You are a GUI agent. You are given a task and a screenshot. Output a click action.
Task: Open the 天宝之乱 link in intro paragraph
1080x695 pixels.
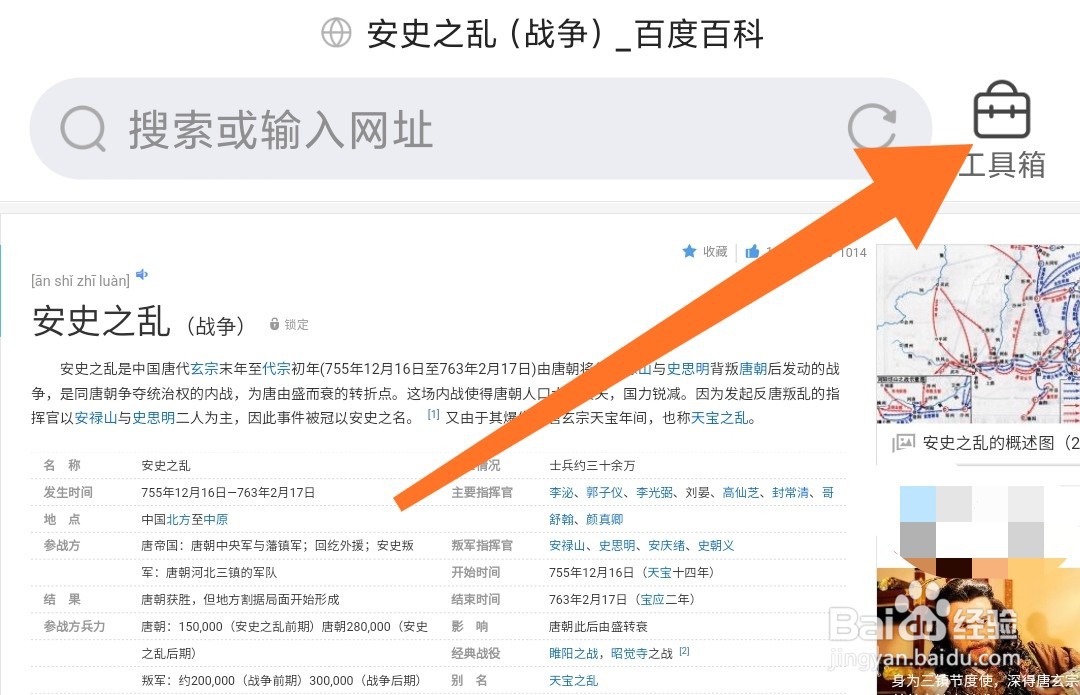718,417
